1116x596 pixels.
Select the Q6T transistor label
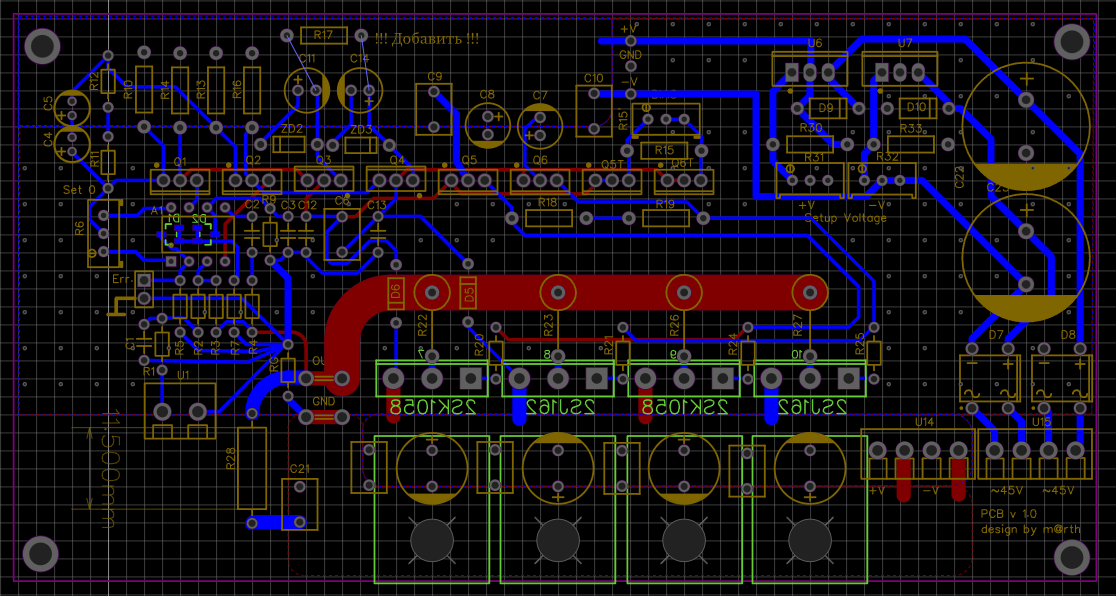(683, 164)
